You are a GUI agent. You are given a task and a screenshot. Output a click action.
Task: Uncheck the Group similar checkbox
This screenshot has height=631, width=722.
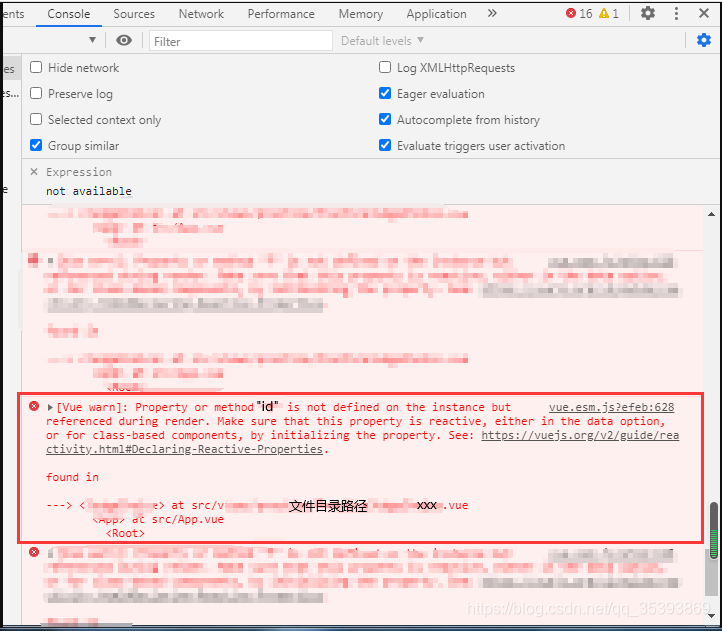click(36, 146)
